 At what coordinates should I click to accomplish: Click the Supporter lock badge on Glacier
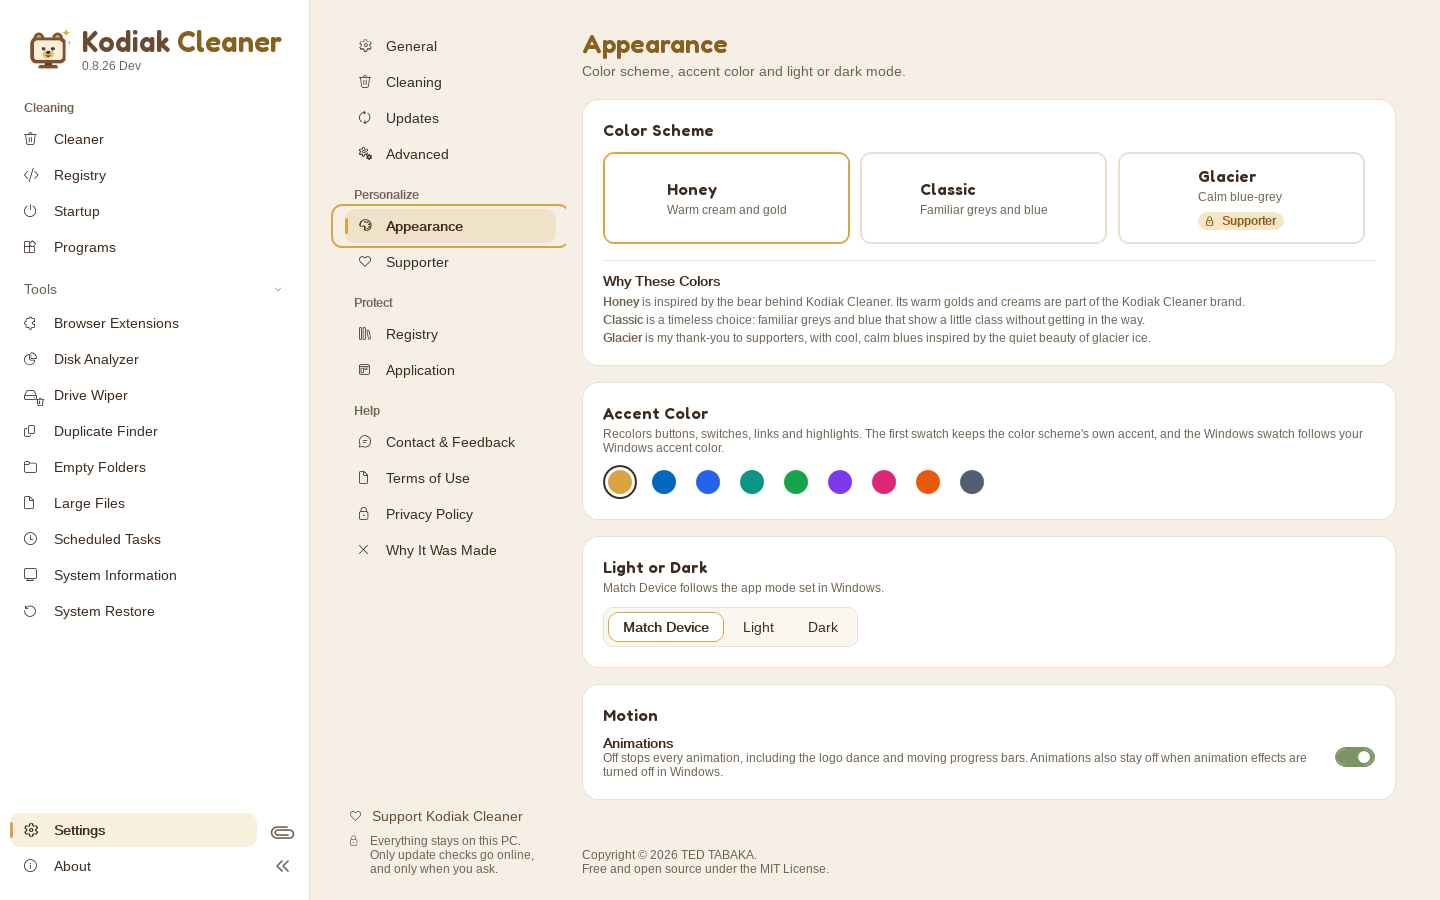click(1241, 221)
